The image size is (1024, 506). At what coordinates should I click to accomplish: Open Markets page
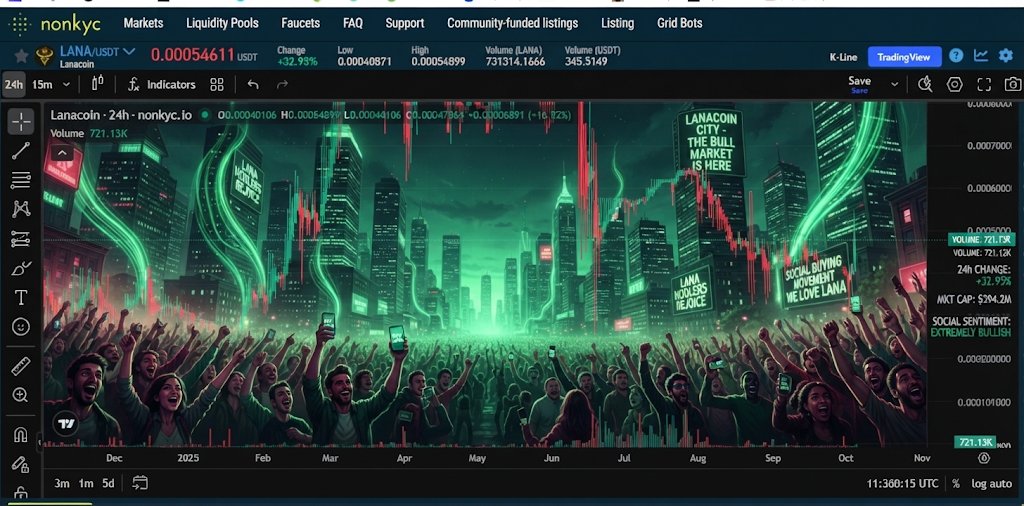(x=143, y=24)
